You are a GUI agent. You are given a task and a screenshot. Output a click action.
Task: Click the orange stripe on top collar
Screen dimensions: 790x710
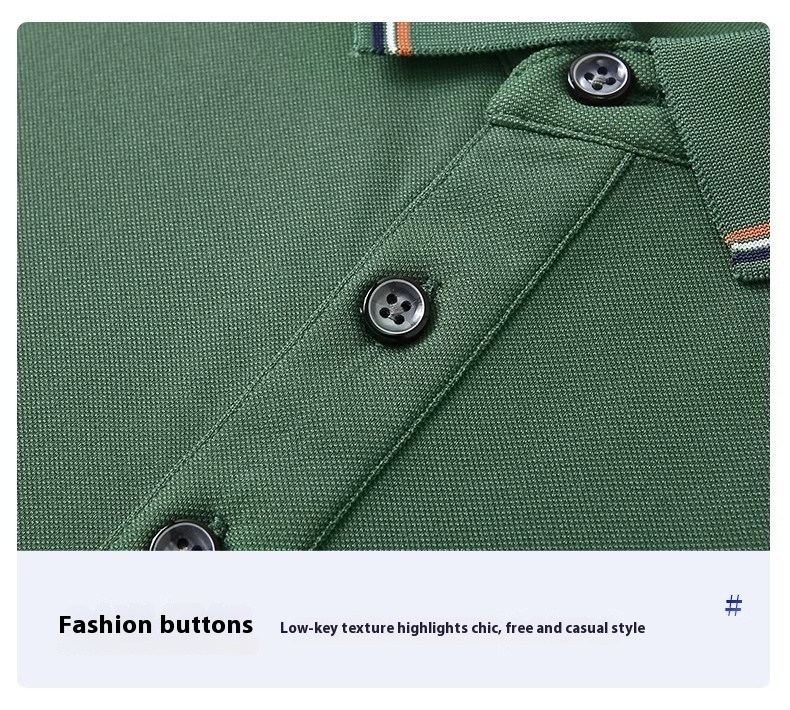coord(404,38)
